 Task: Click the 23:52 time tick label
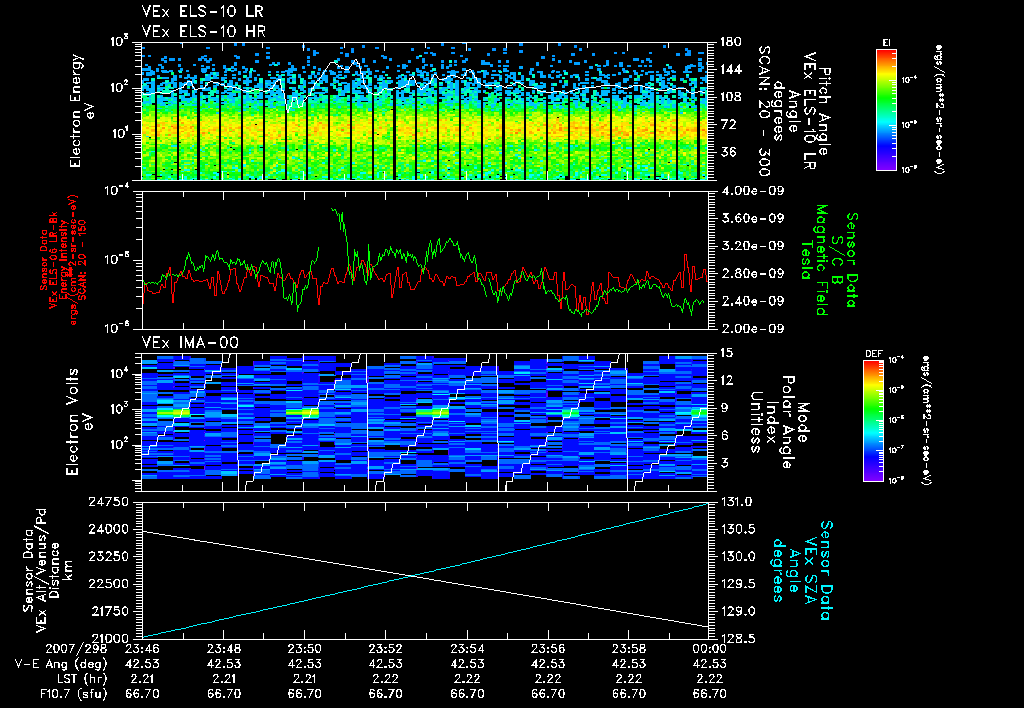pos(385,649)
